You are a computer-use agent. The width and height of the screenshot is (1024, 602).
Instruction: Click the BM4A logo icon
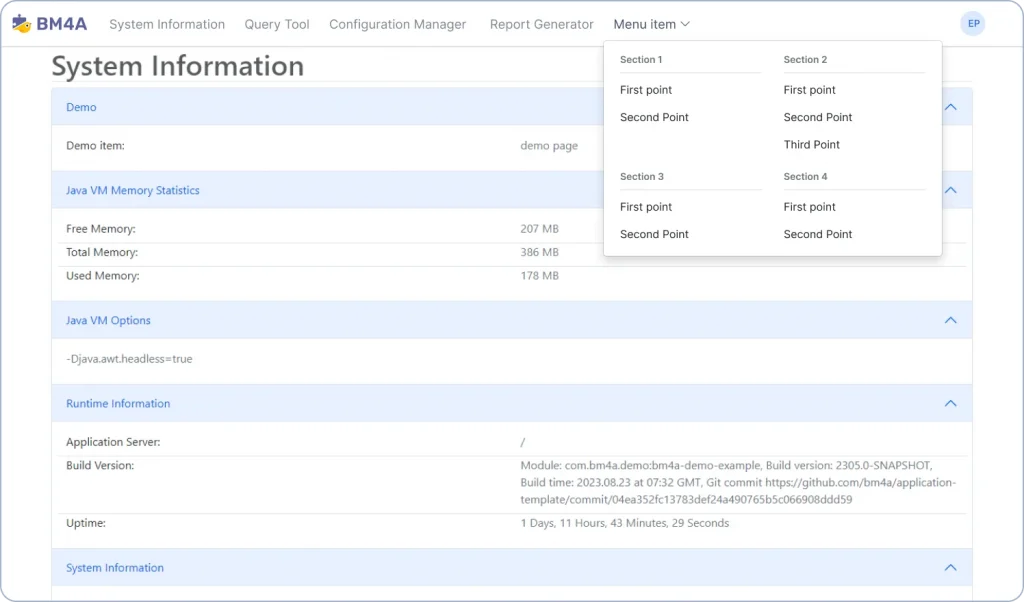pyautogui.click(x=22, y=24)
